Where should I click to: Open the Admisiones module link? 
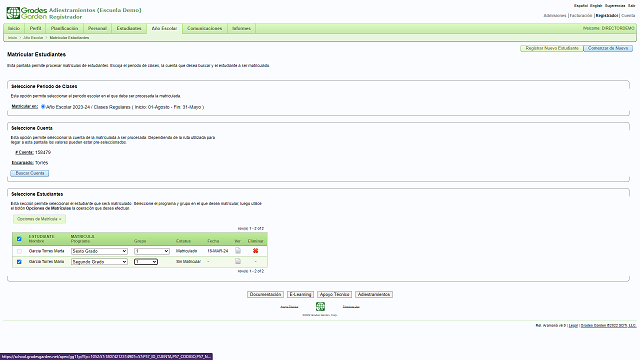click(x=555, y=16)
